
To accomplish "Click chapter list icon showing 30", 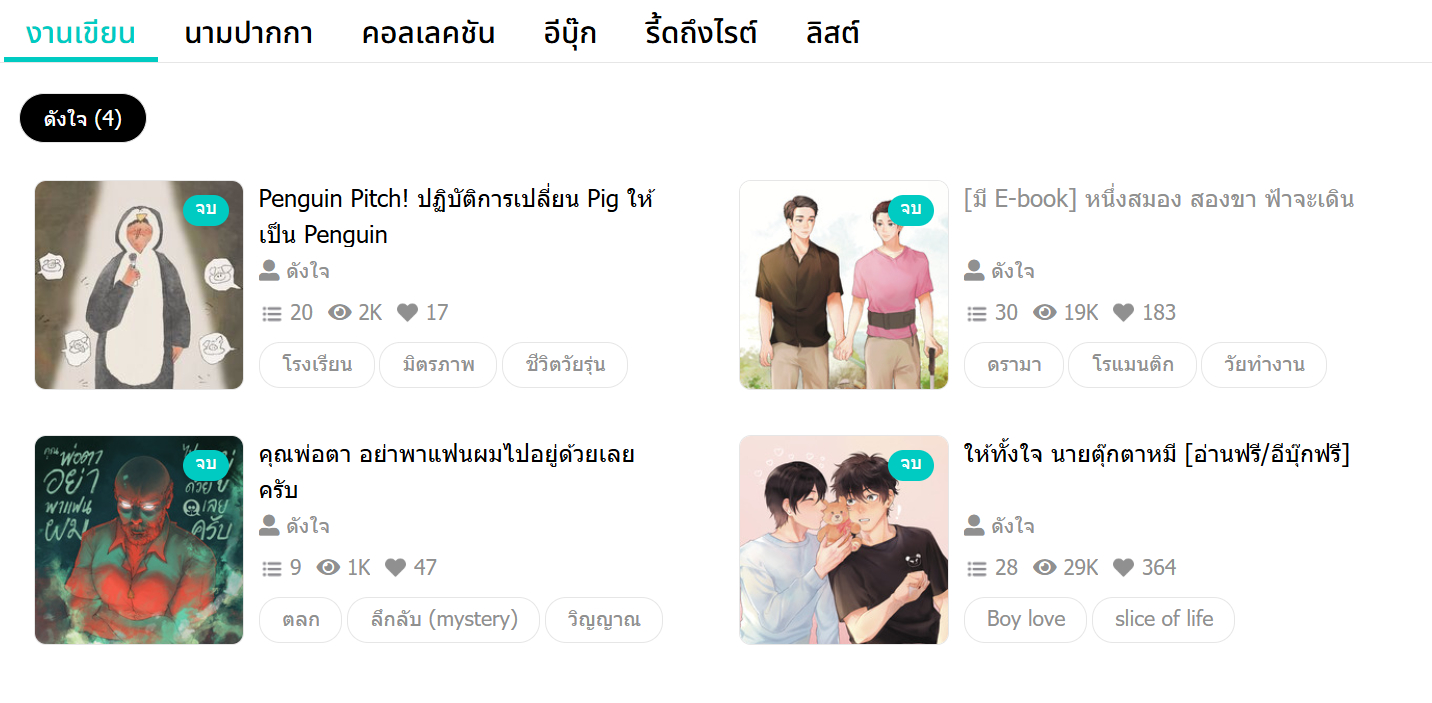I will click(977, 313).
